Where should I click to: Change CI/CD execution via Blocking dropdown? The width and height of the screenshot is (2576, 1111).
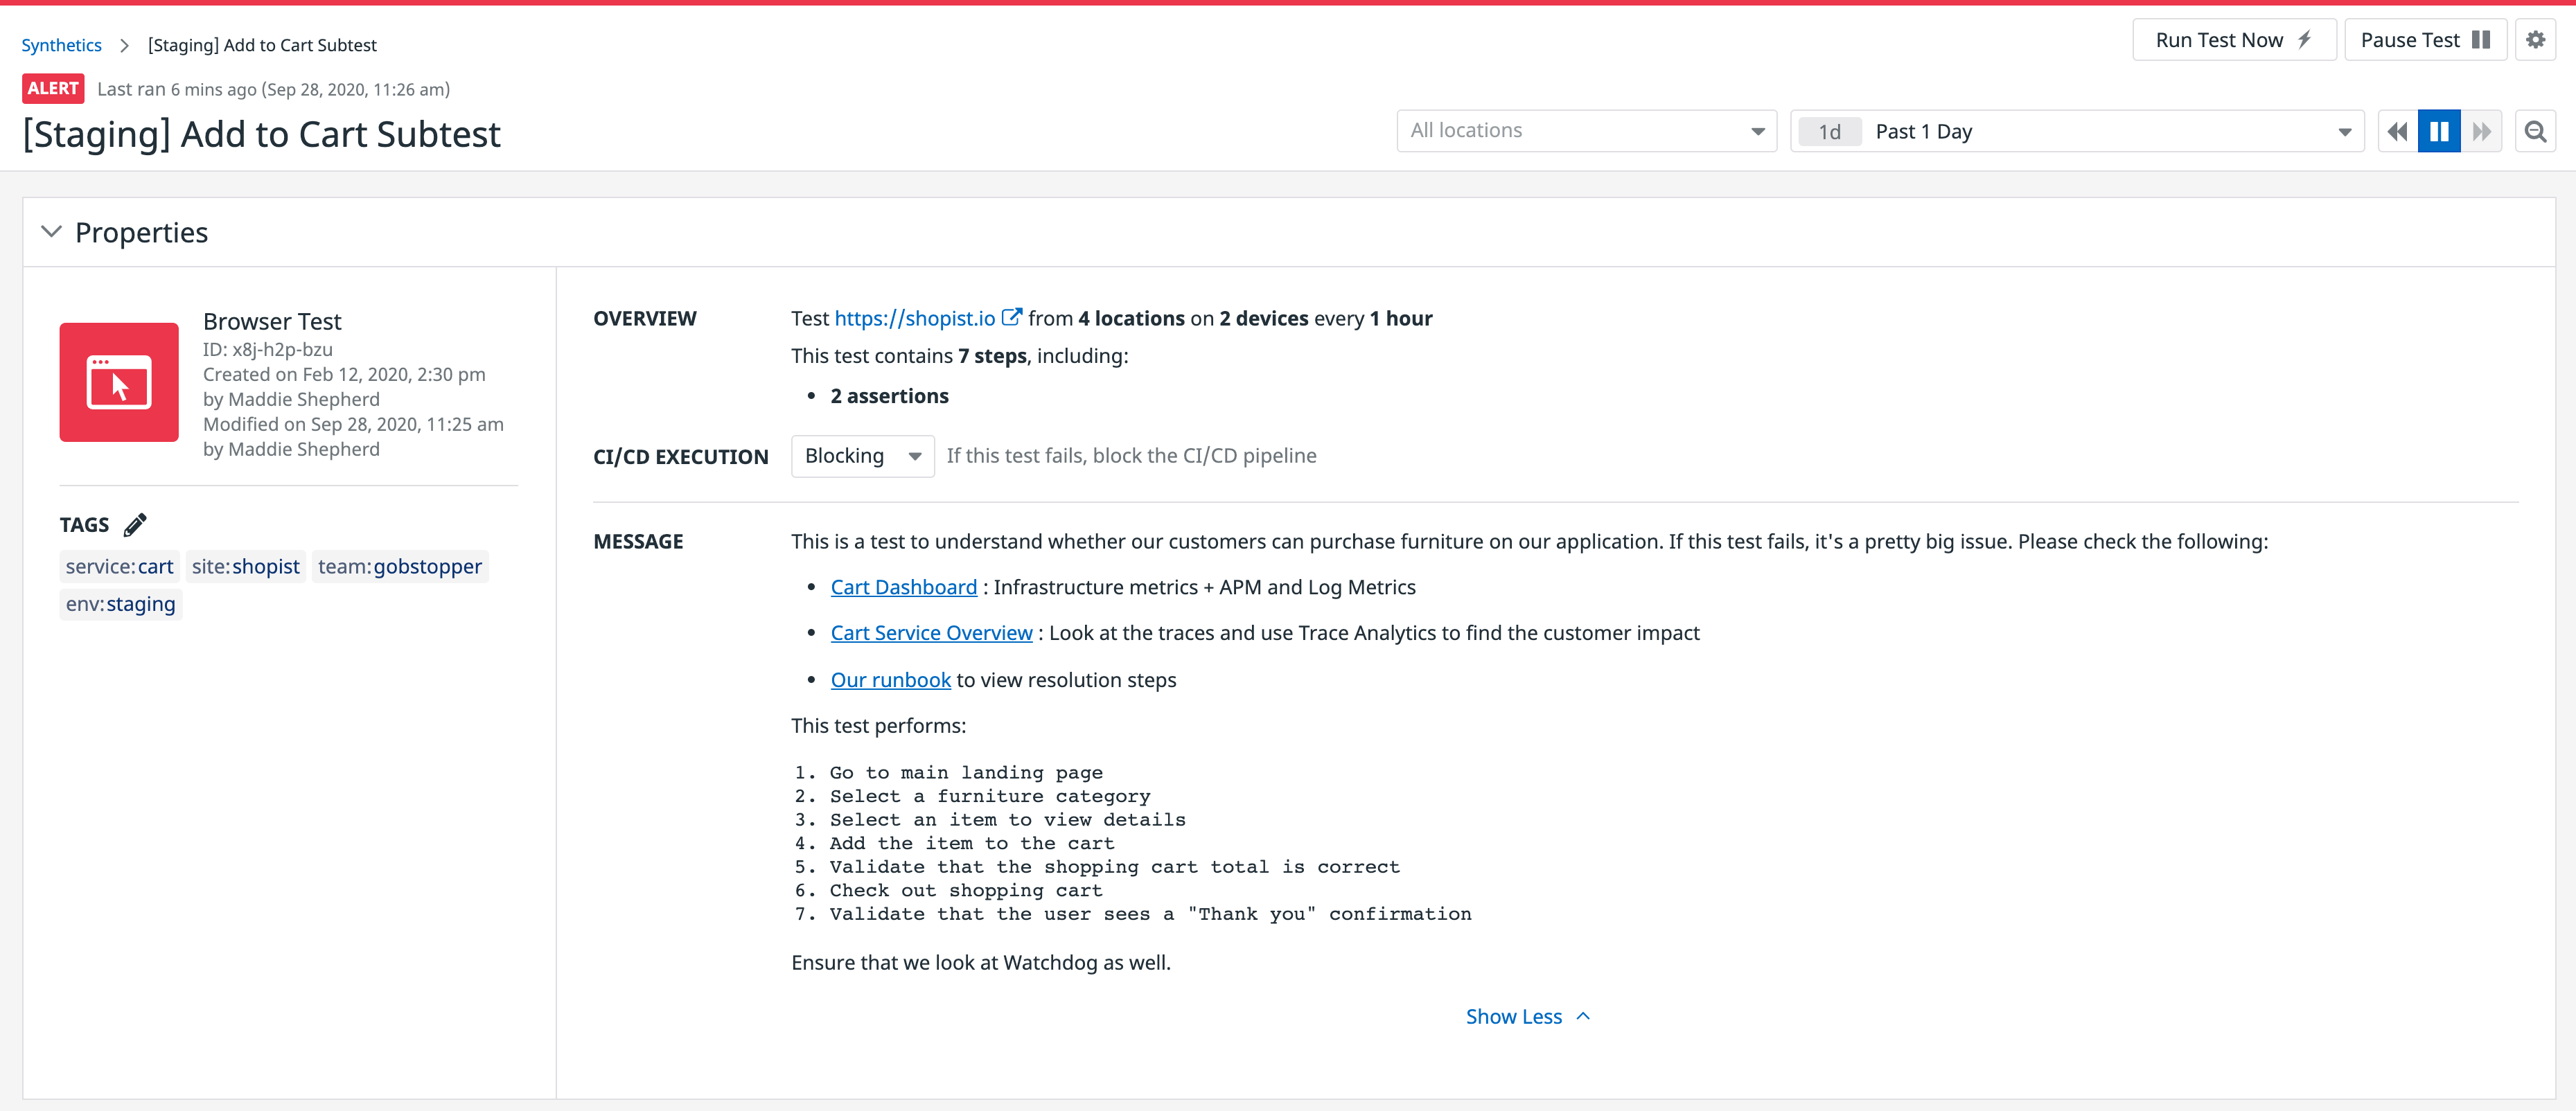pos(862,455)
